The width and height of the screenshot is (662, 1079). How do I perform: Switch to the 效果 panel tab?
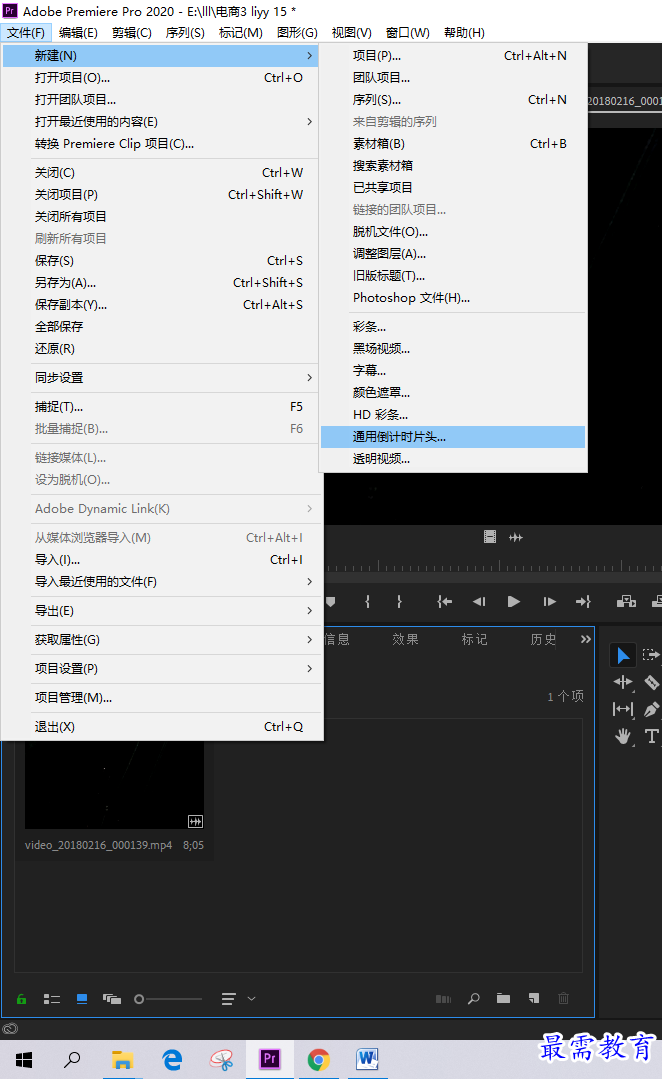[405, 639]
